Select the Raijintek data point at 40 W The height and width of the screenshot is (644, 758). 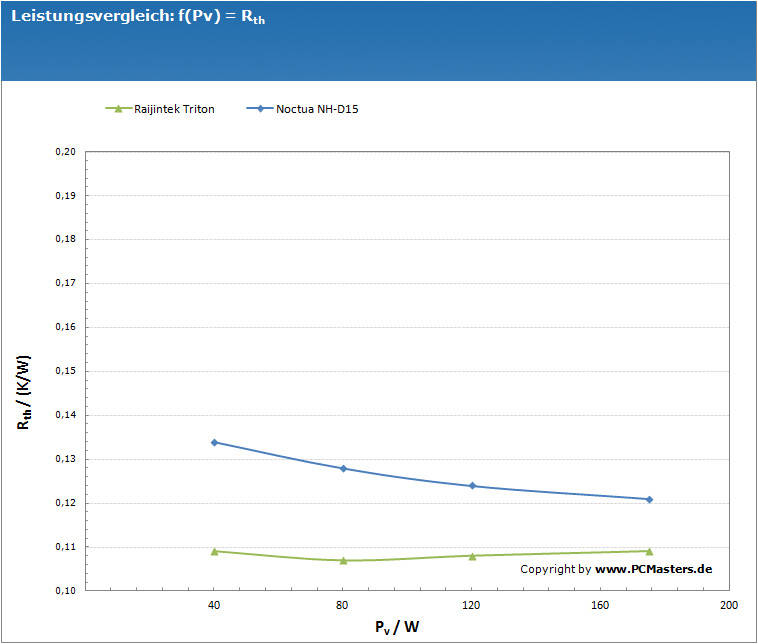click(215, 552)
